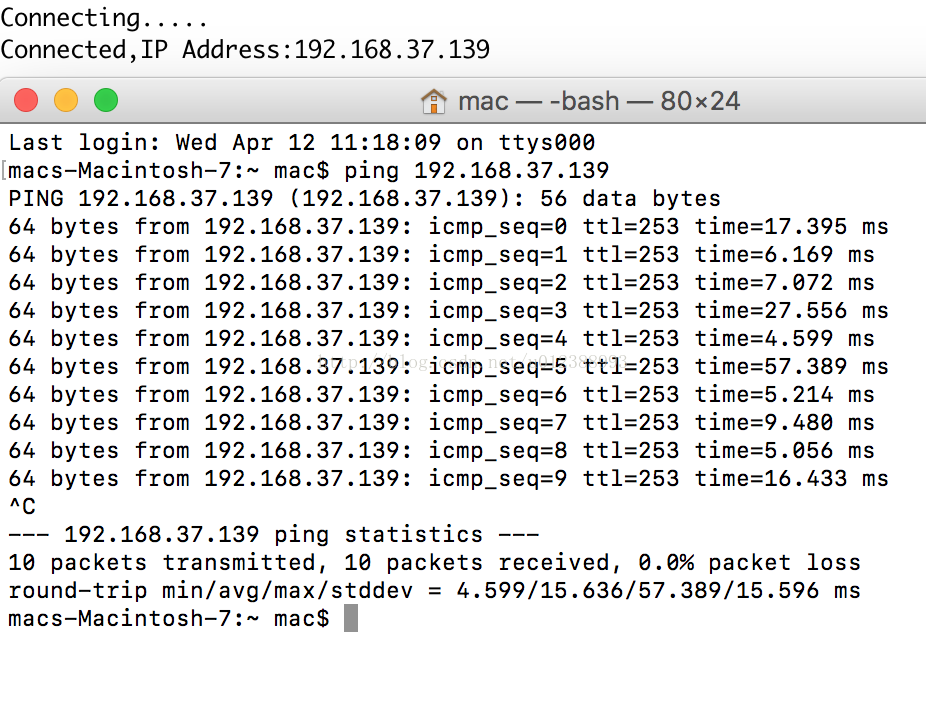Image resolution: width=926 pixels, height=702 pixels.
Task: Click the window title 'mac — -bash — 80×24'
Action: click(599, 101)
